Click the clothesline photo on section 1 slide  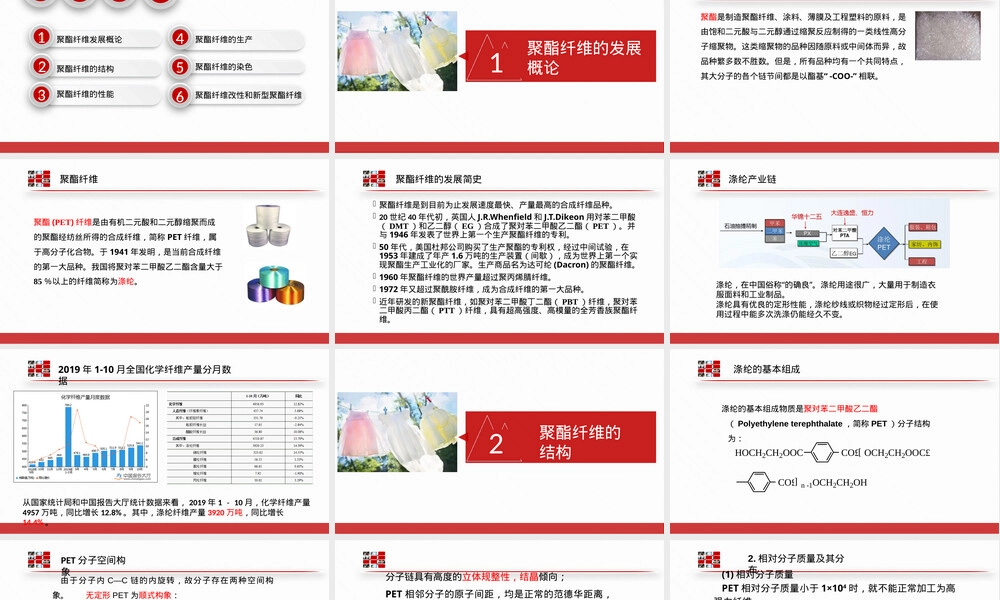click(397, 51)
